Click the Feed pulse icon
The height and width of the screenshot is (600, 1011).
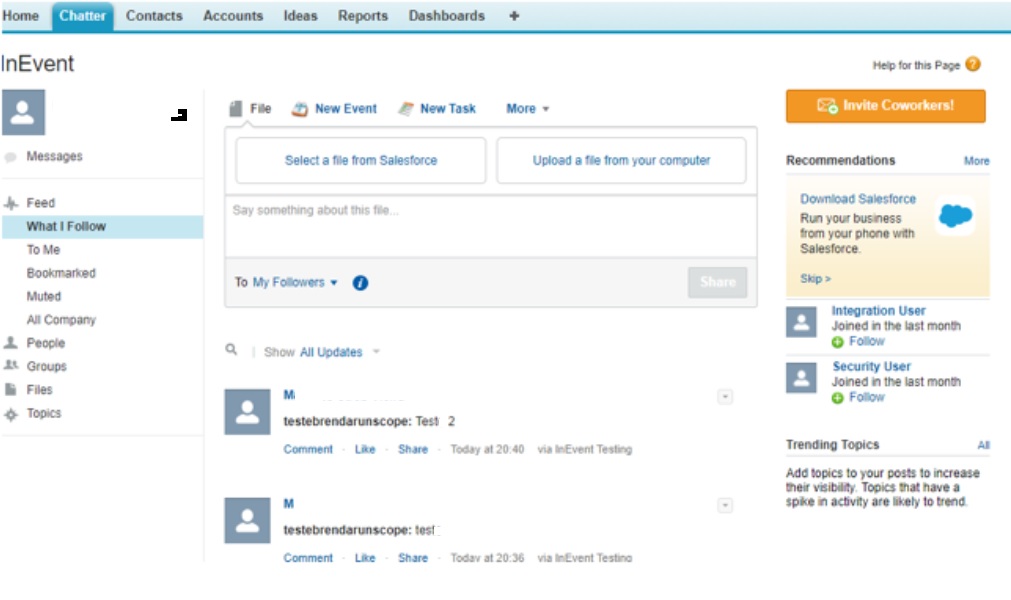(11, 203)
